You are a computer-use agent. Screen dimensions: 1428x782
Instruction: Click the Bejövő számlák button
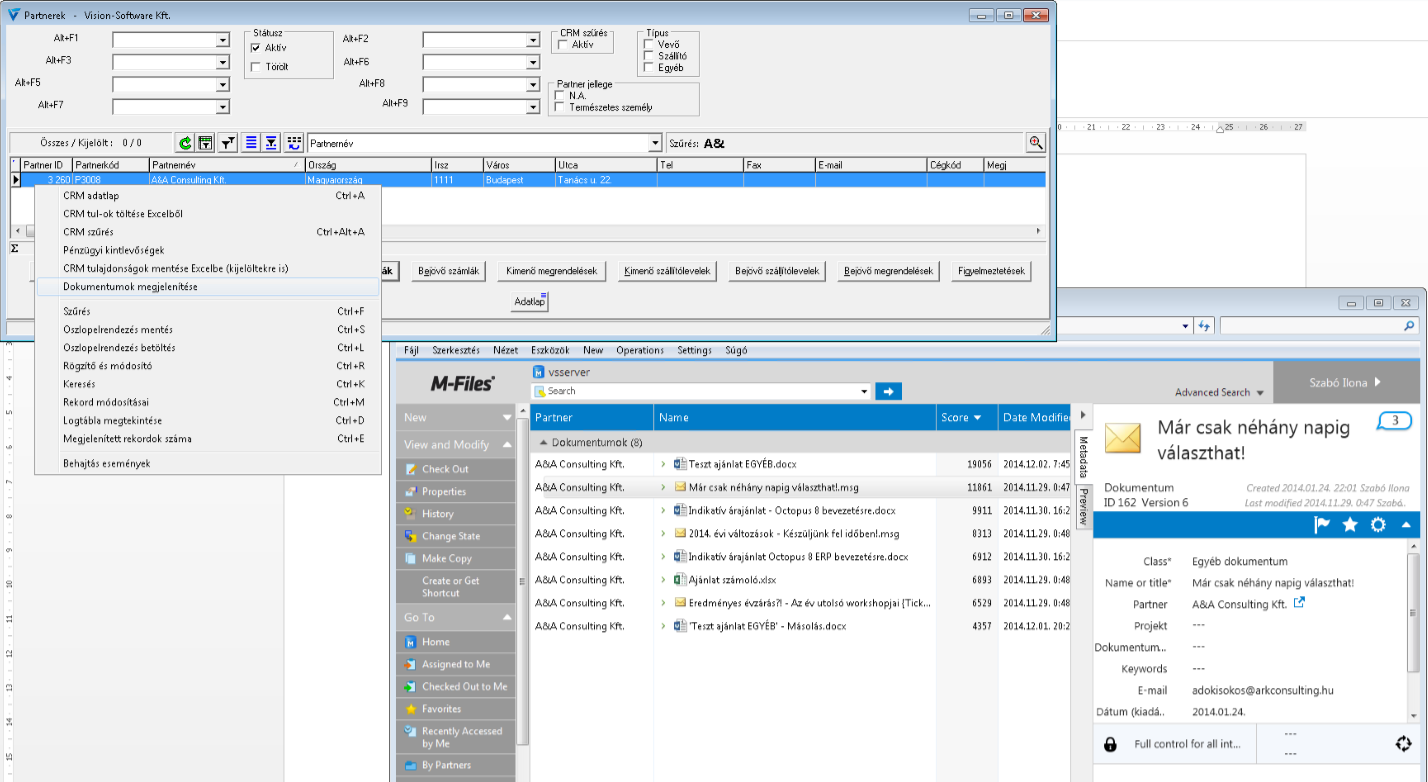[450, 271]
